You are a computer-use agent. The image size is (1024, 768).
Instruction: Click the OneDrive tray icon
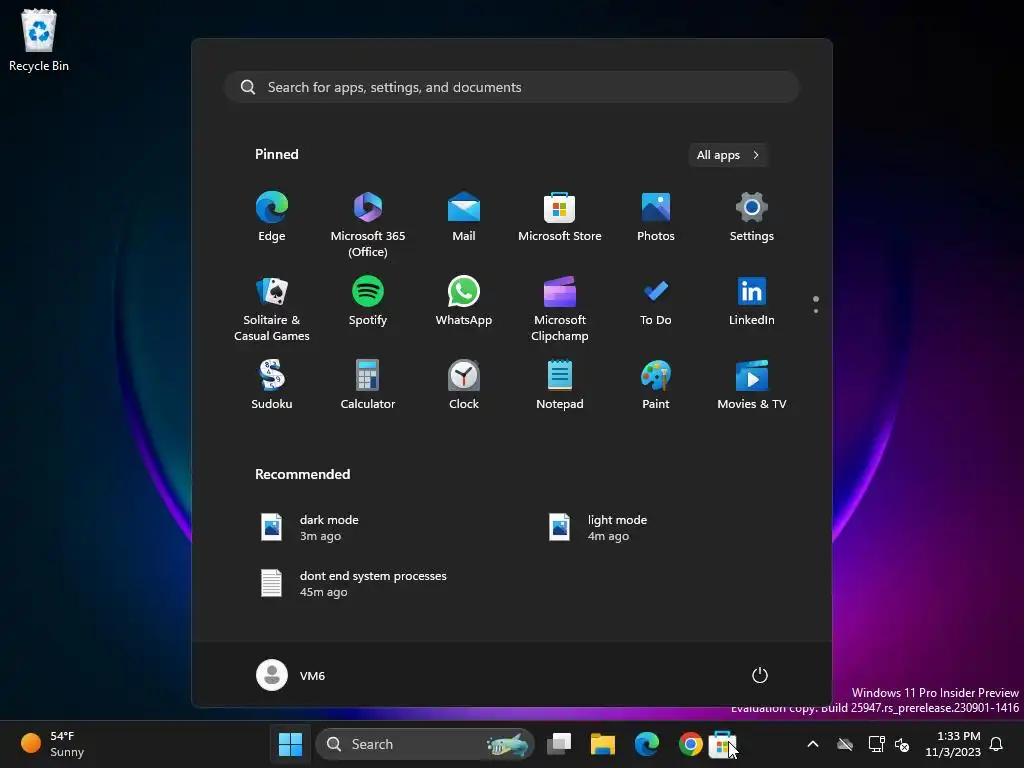coord(845,744)
